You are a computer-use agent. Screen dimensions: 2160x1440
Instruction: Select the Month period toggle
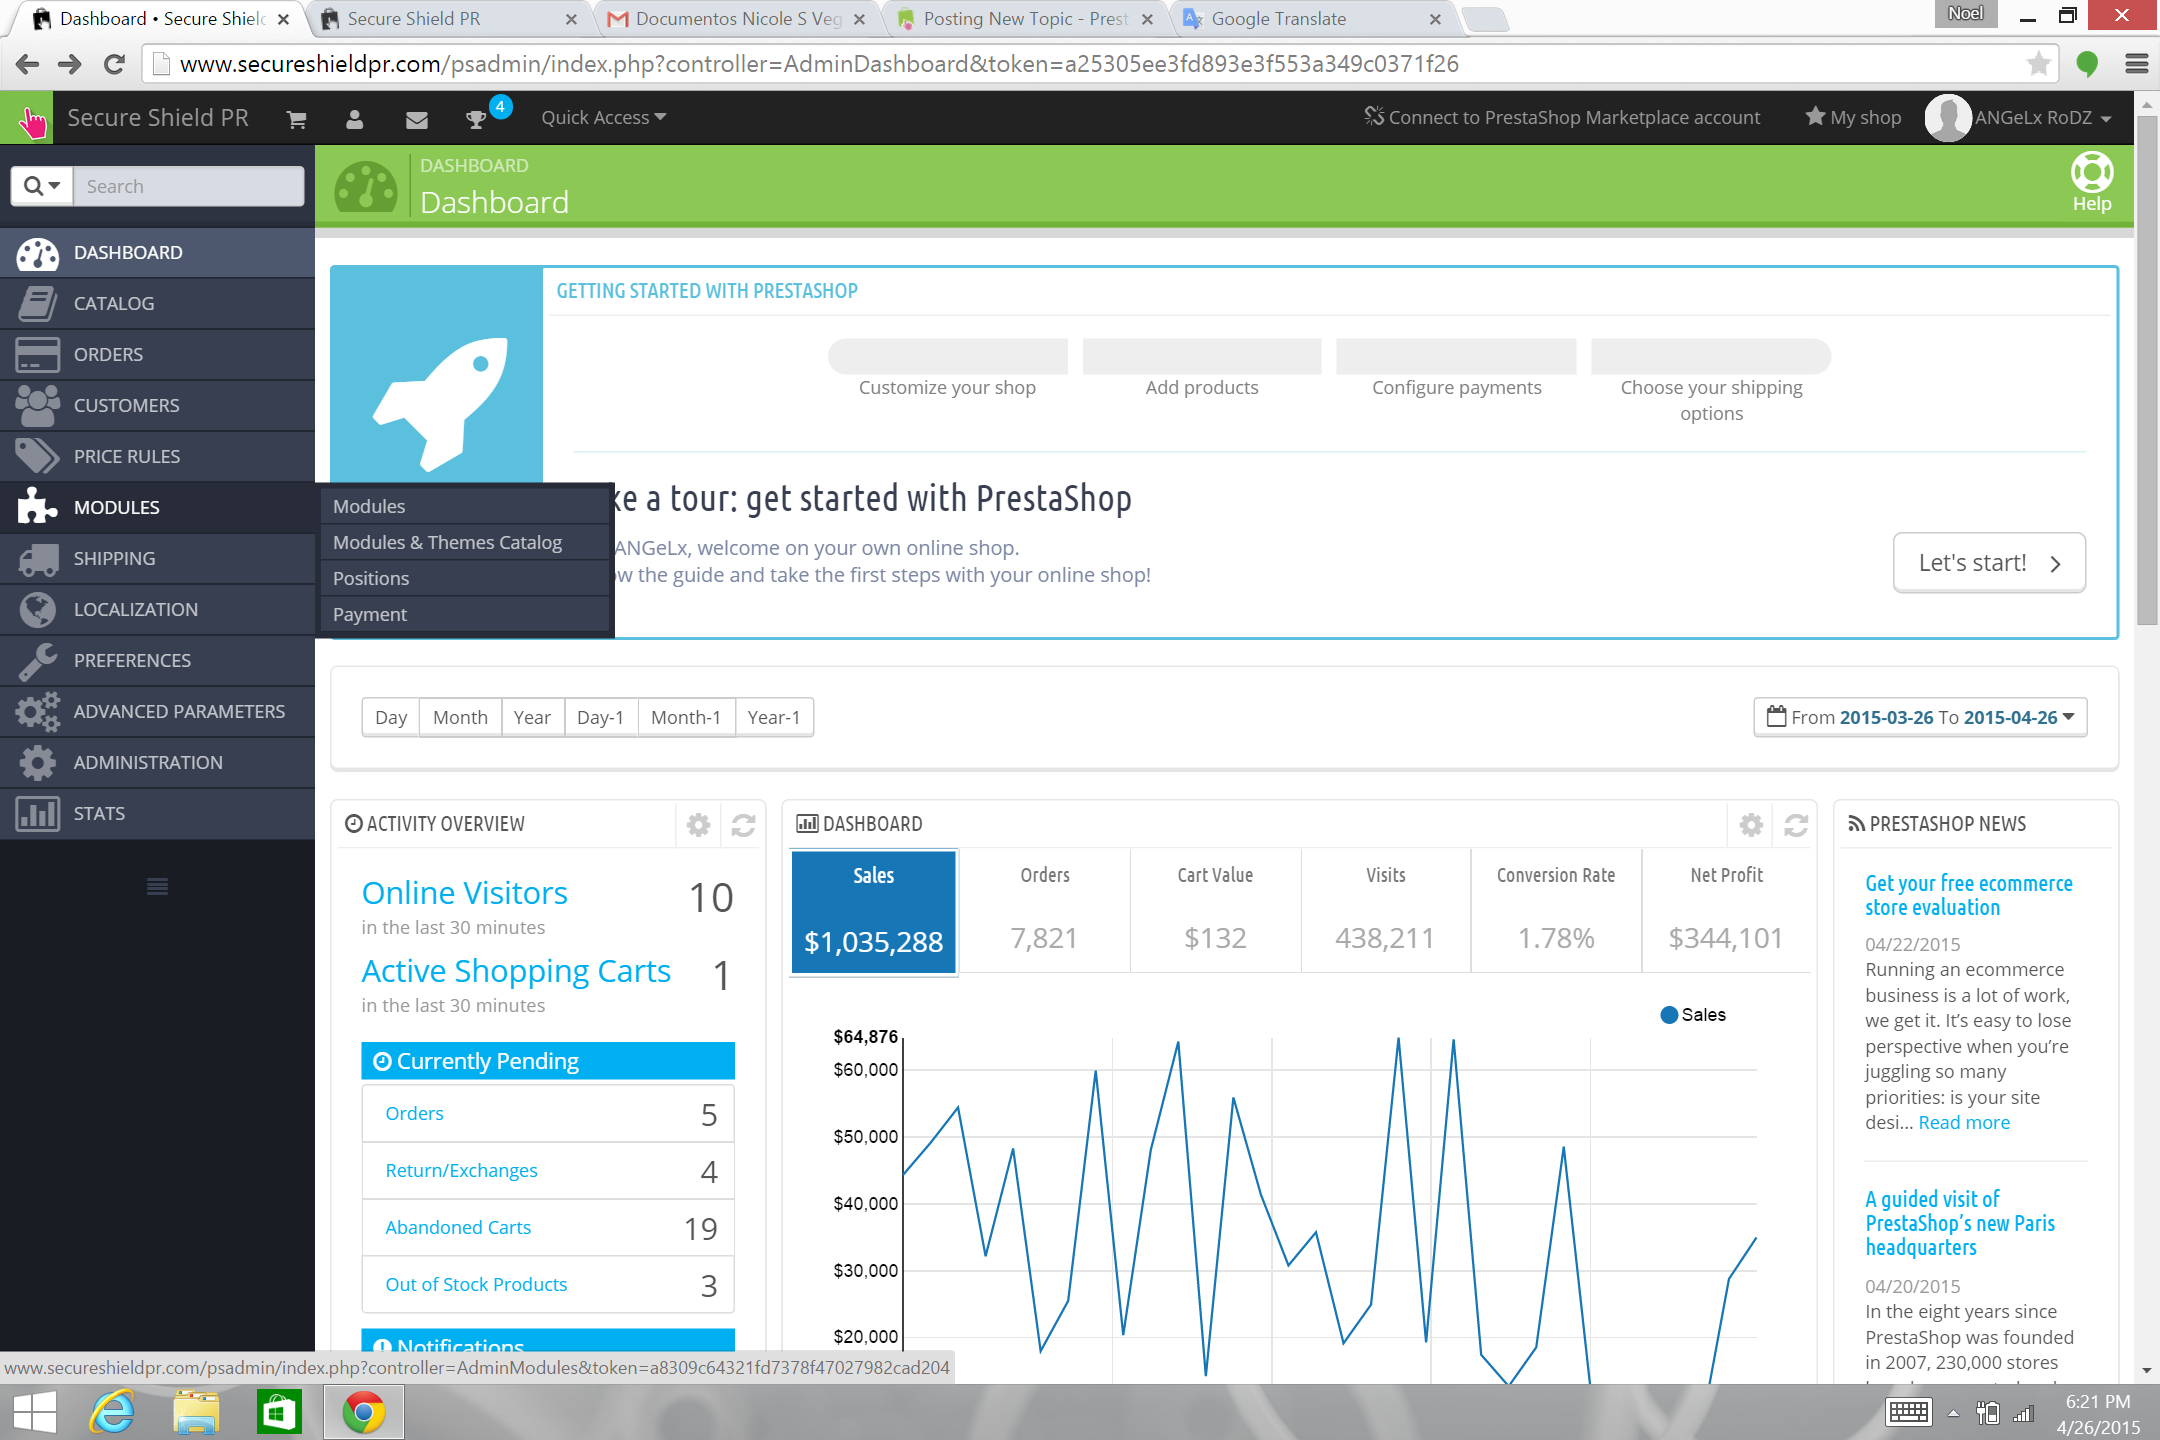tap(460, 717)
